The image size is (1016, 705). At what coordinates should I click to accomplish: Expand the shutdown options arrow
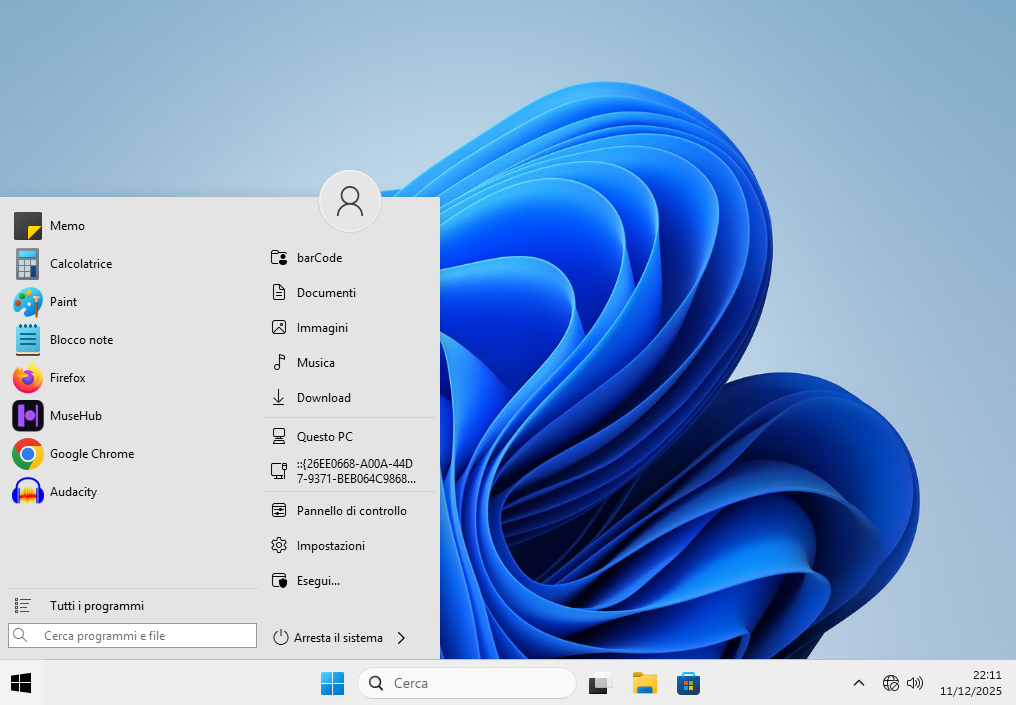pos(401,638)
